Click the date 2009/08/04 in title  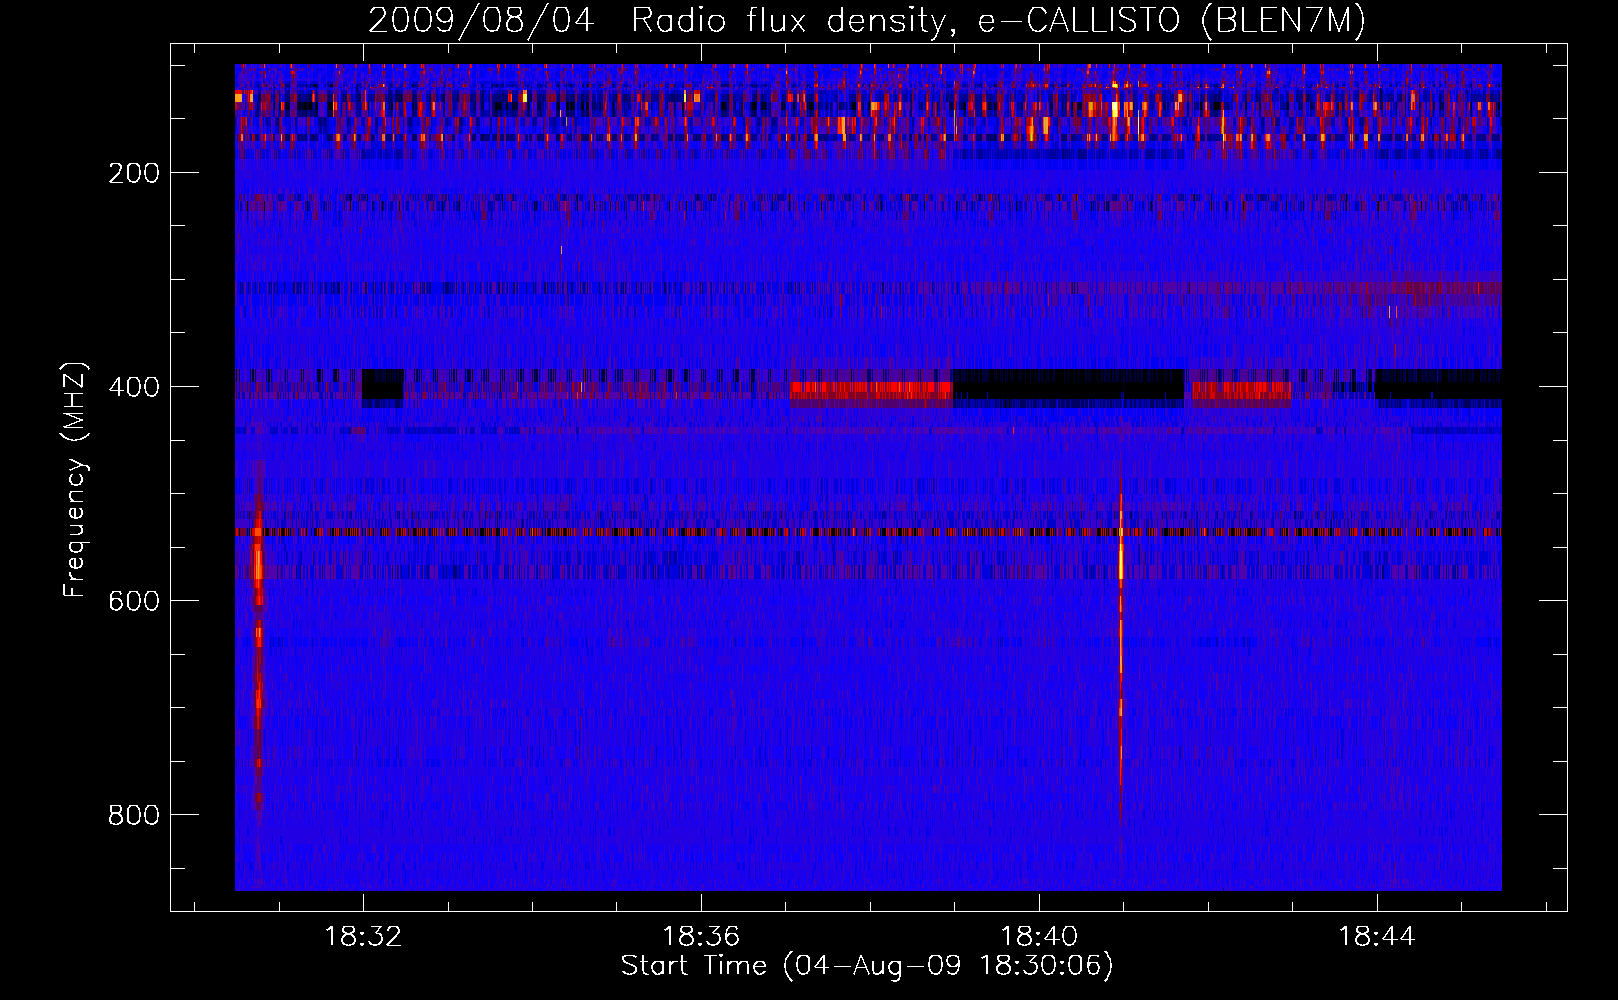click(482, 20)
